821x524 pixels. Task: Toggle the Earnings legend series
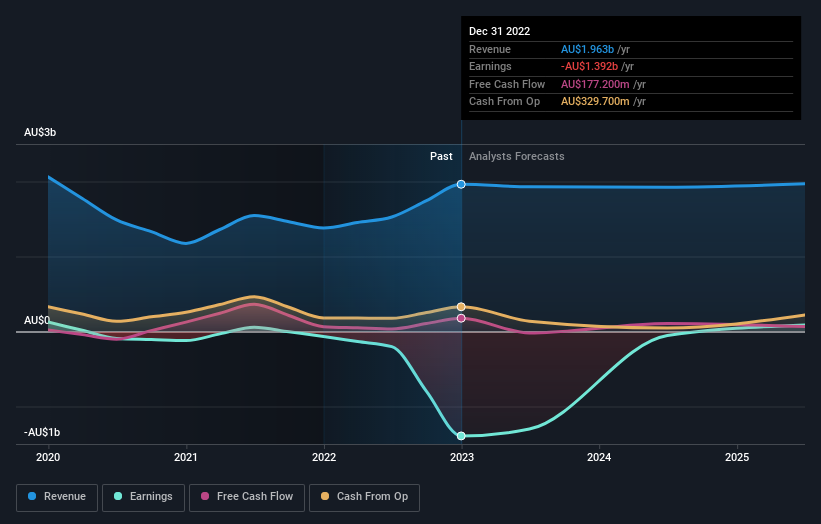(143, 497)
